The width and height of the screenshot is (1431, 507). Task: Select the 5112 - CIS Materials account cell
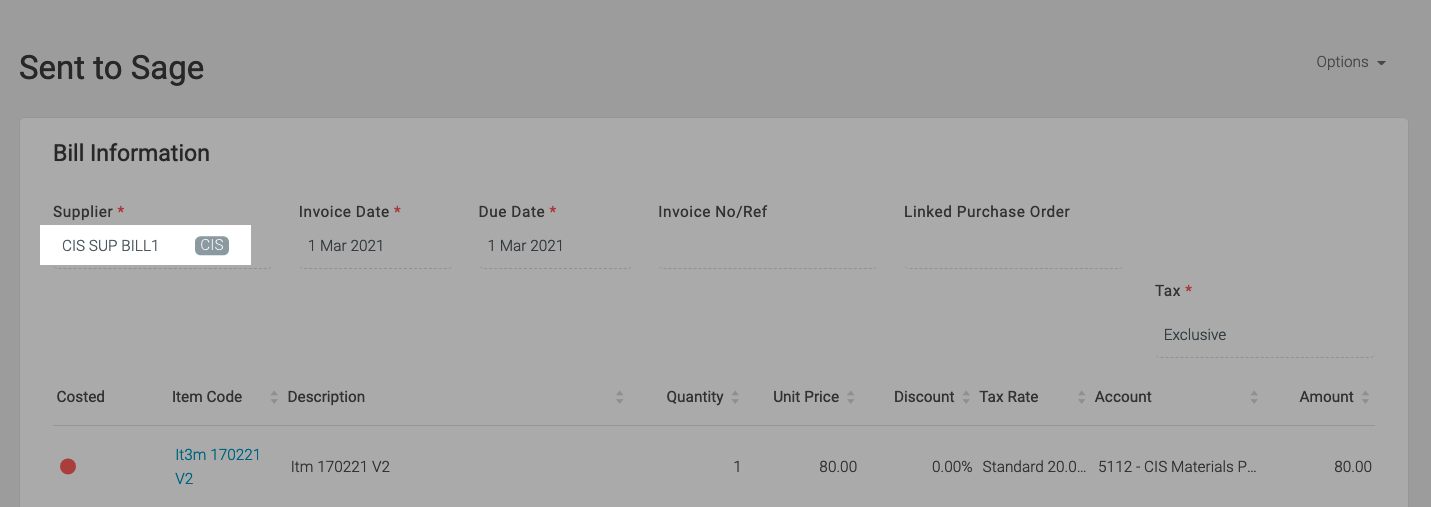(1177, 467)
